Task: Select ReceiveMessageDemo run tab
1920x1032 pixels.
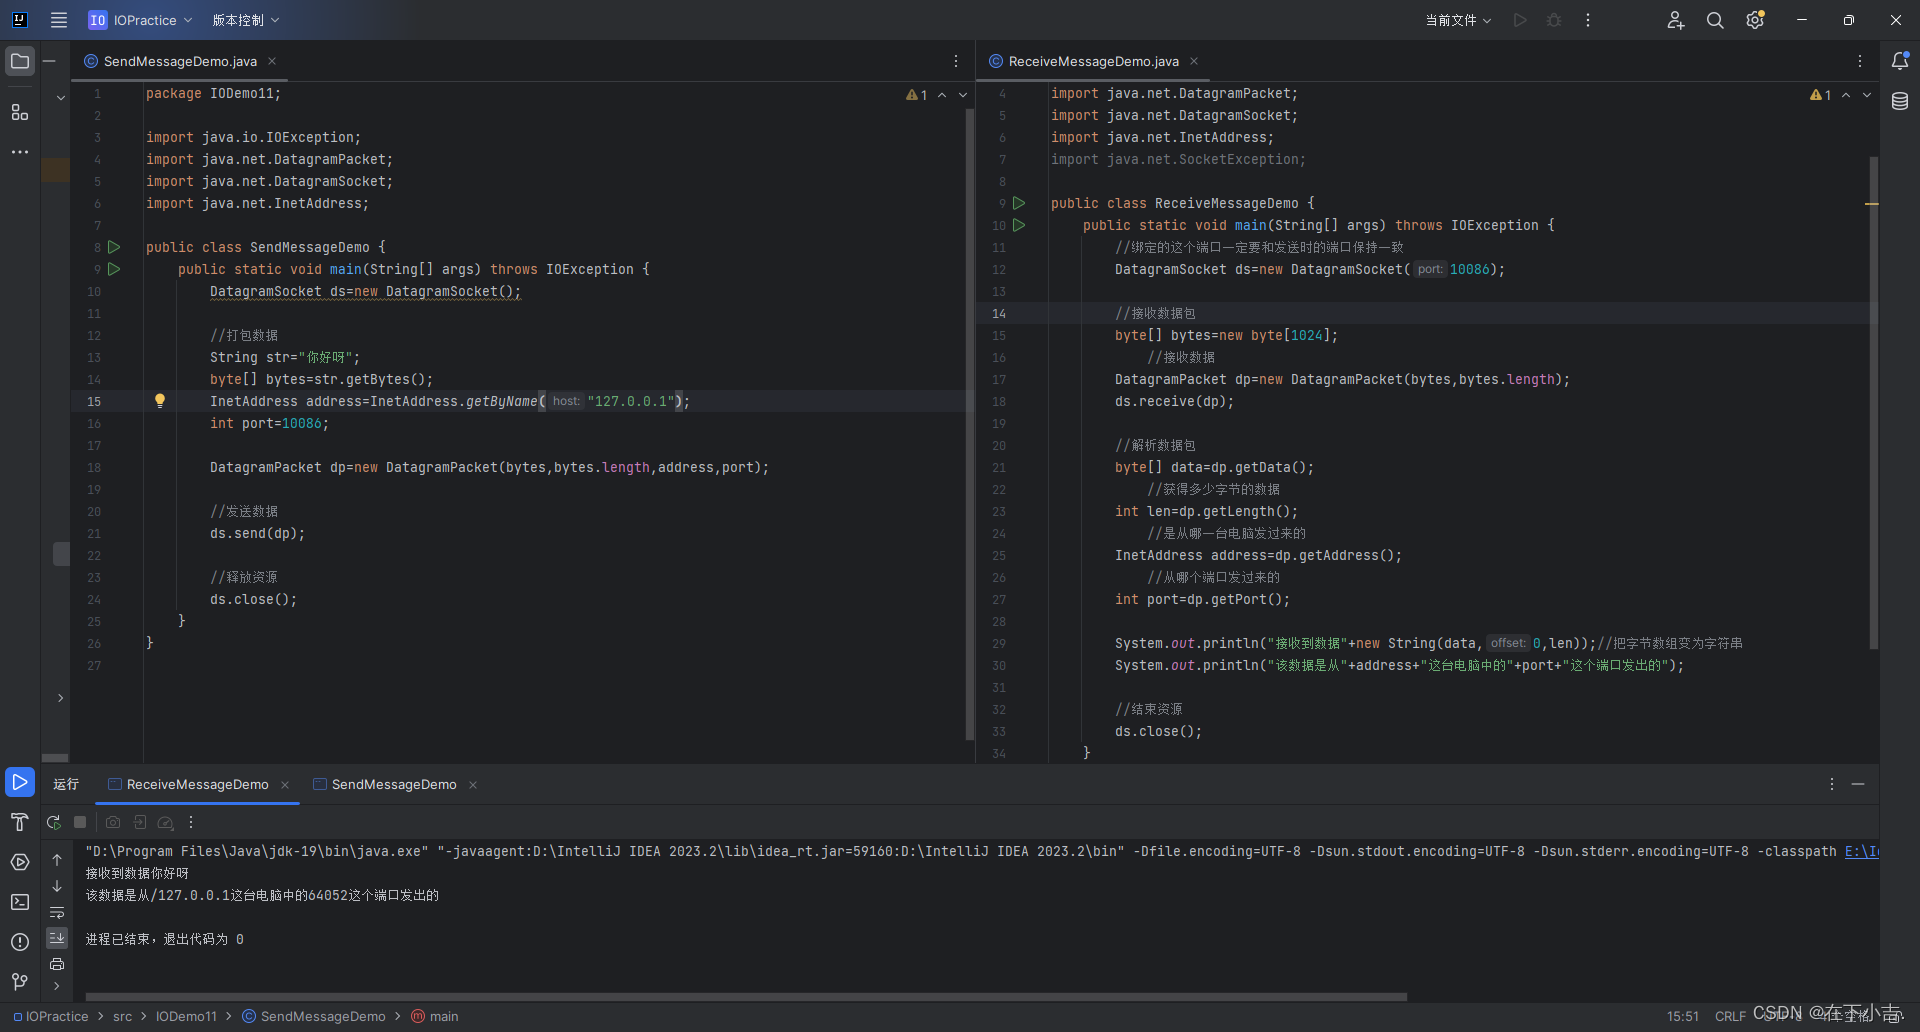Action: [x=197, y=784]
